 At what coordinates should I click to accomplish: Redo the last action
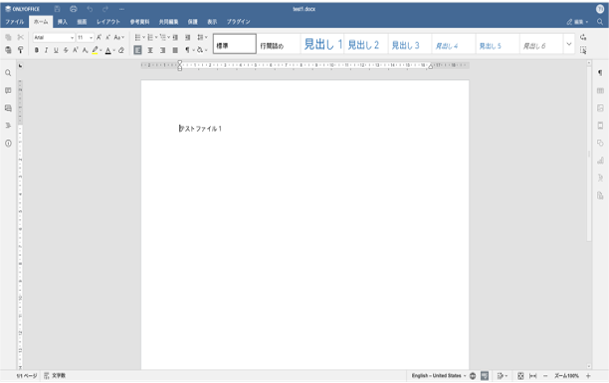105,9
